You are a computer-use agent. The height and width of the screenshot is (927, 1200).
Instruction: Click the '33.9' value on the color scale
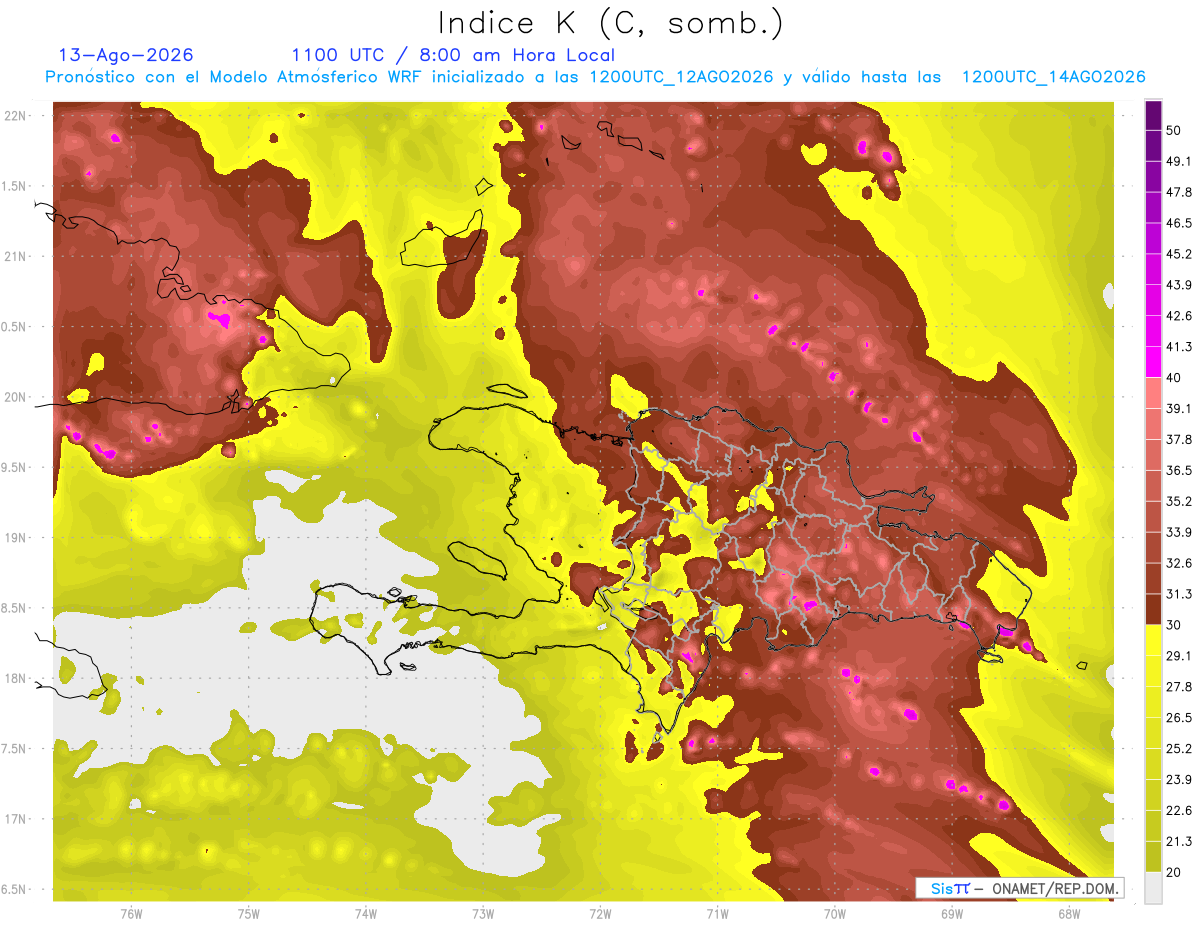[x=1178, y=532]
